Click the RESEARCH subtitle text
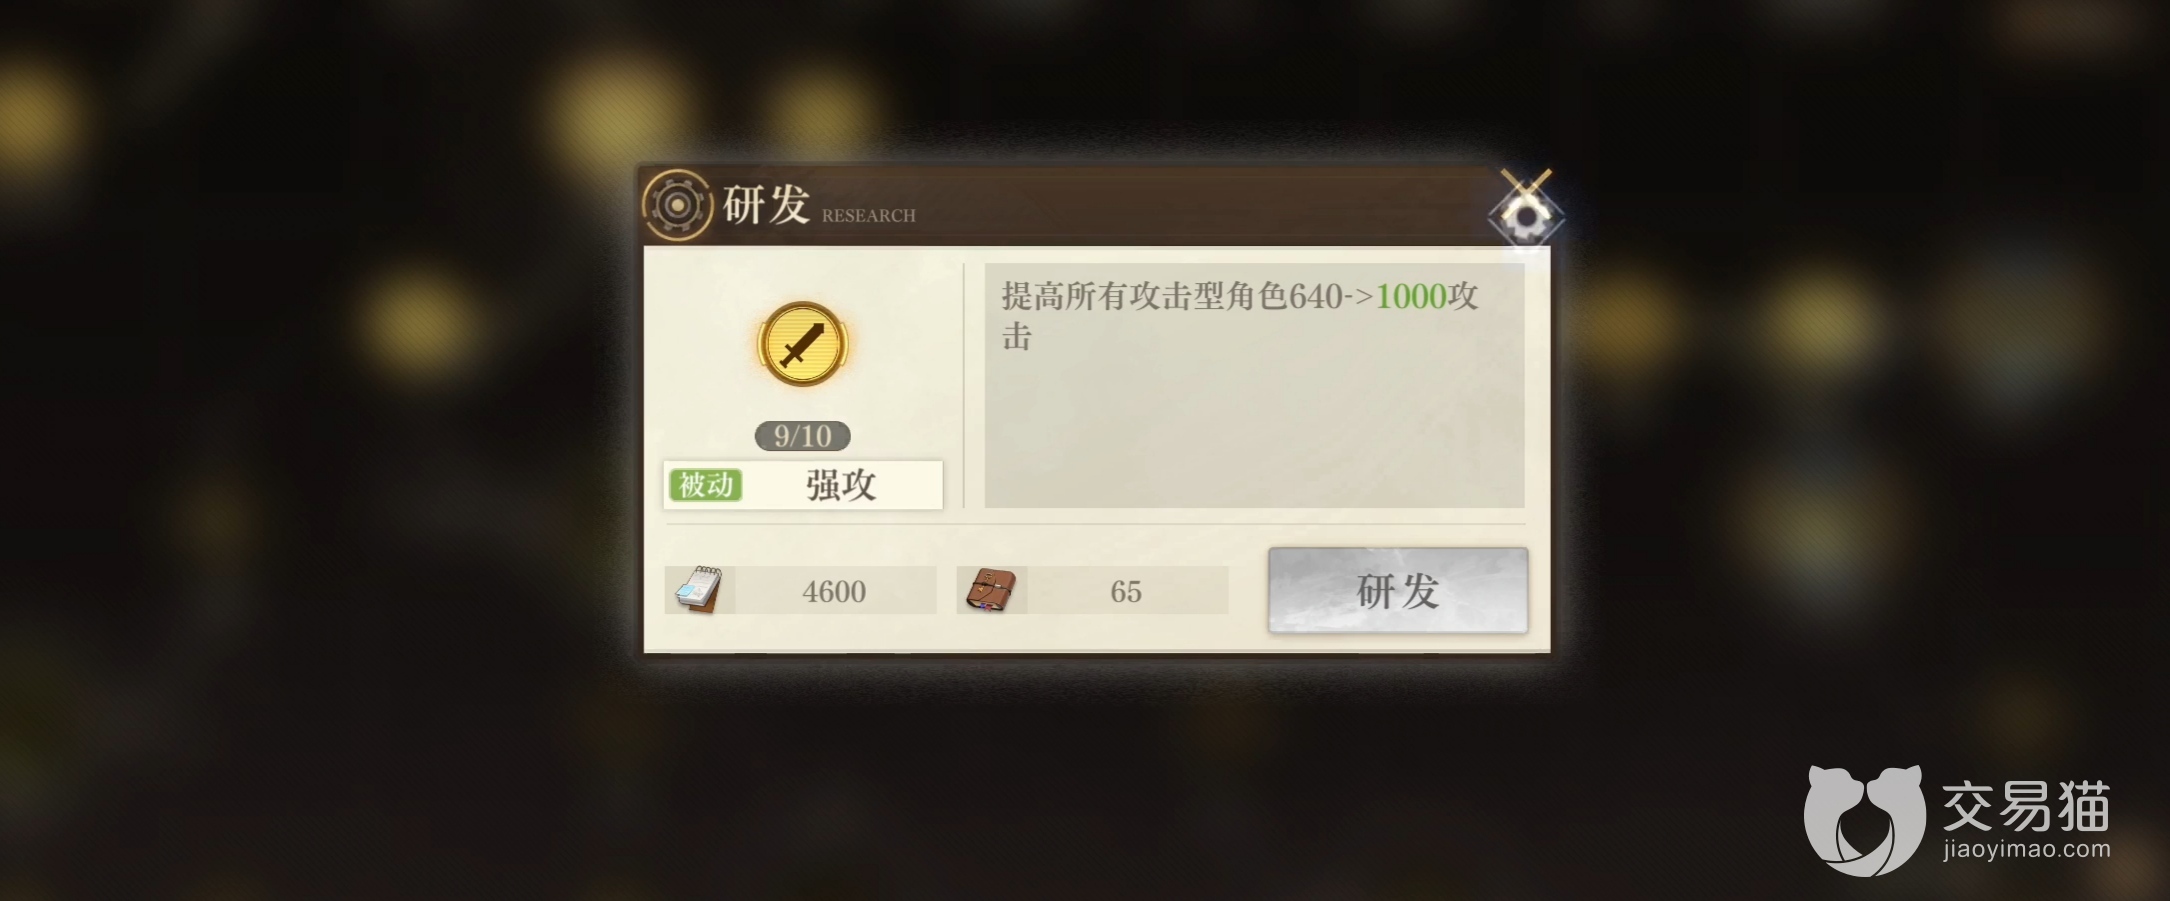Viewport: 2170px width, 901px height. [868, 215]
